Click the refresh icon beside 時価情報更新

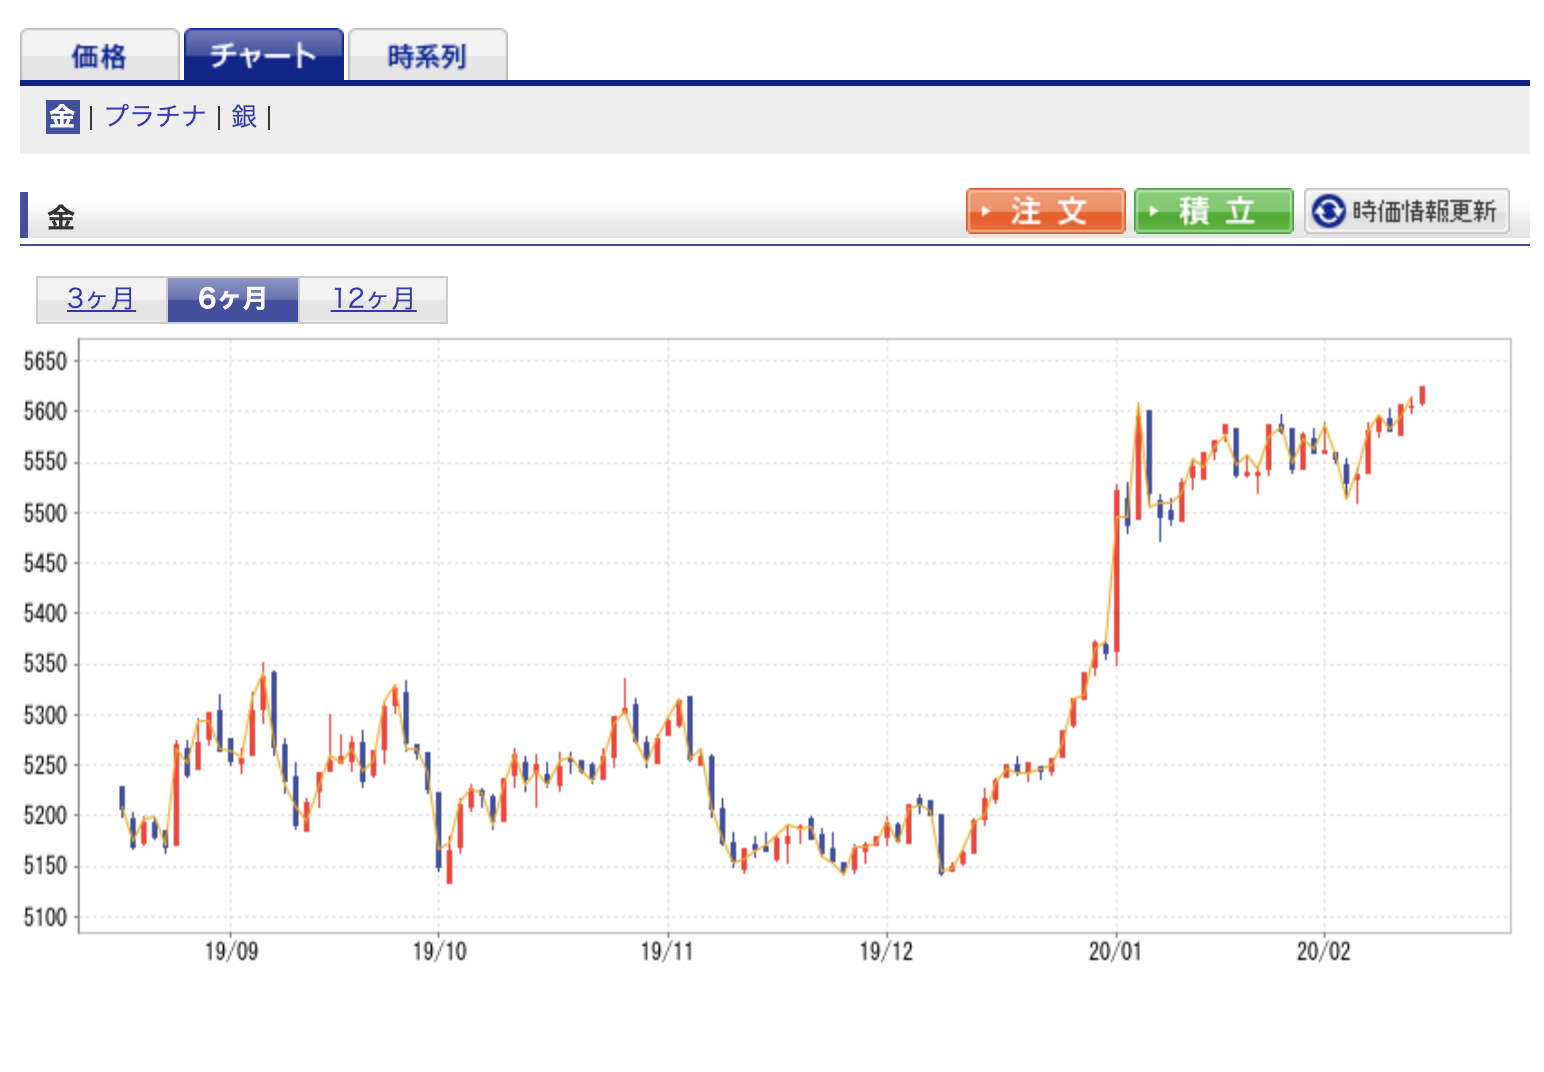1328,211
